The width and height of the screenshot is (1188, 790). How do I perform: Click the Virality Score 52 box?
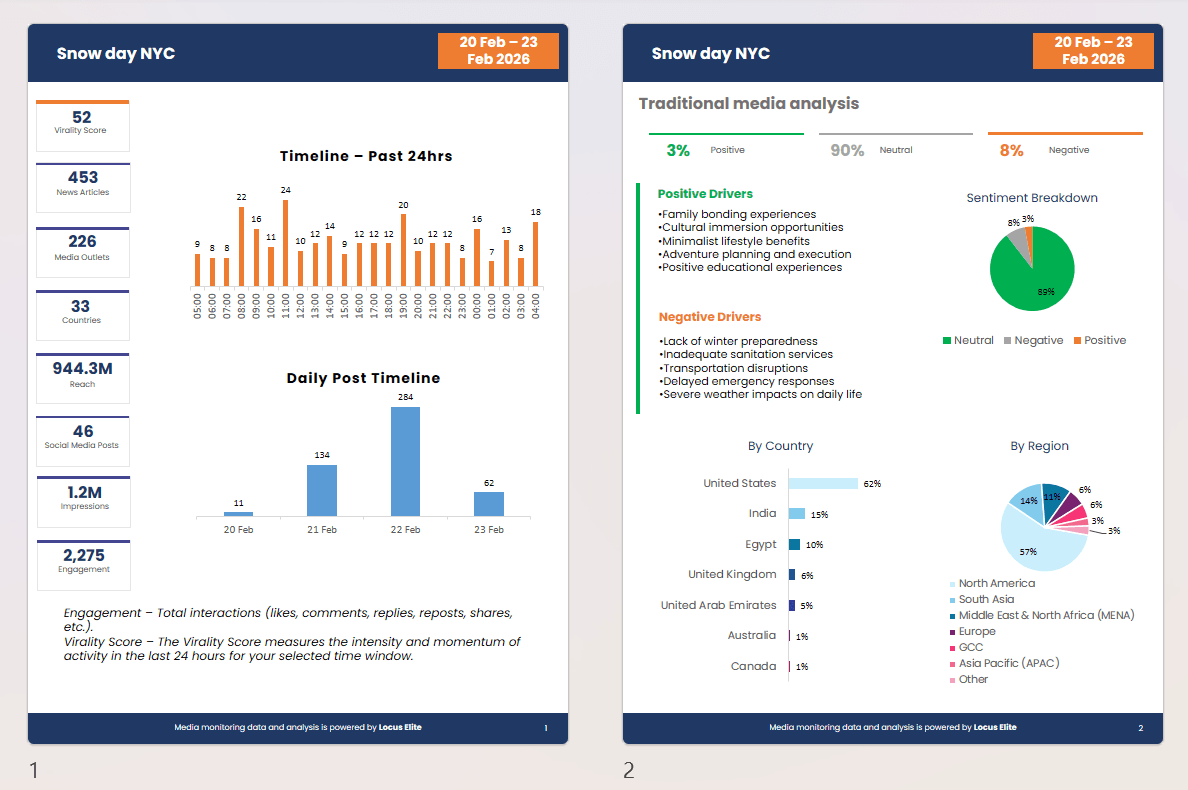(83, 126)
